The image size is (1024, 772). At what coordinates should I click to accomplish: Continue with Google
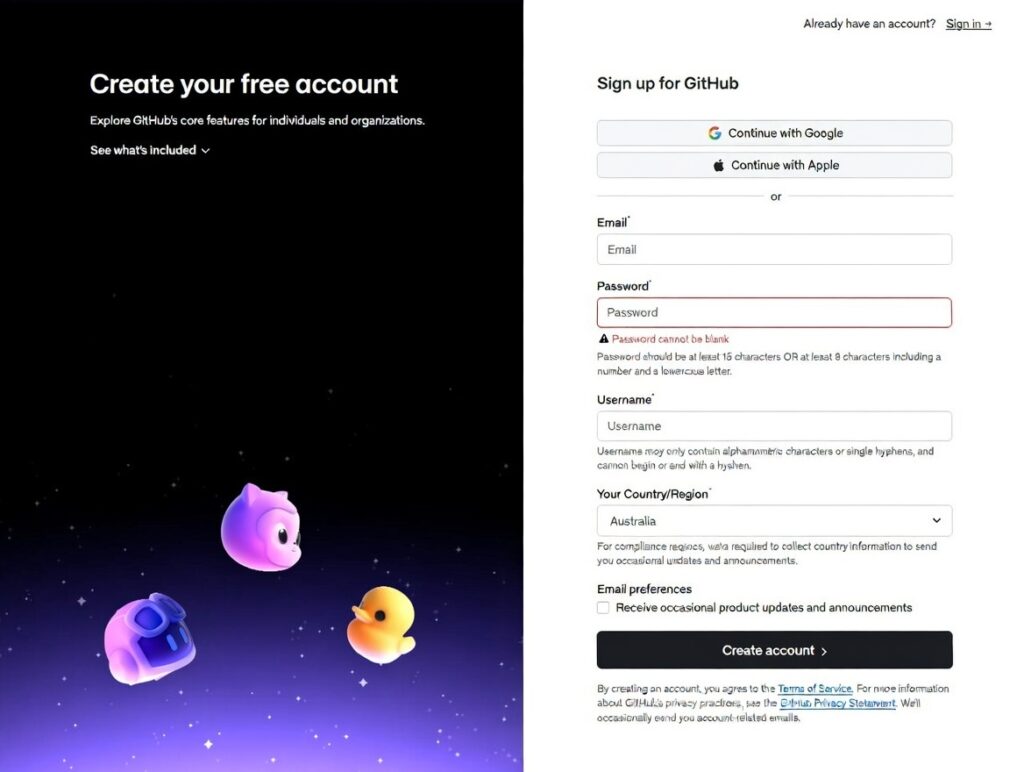pos(775,132)
